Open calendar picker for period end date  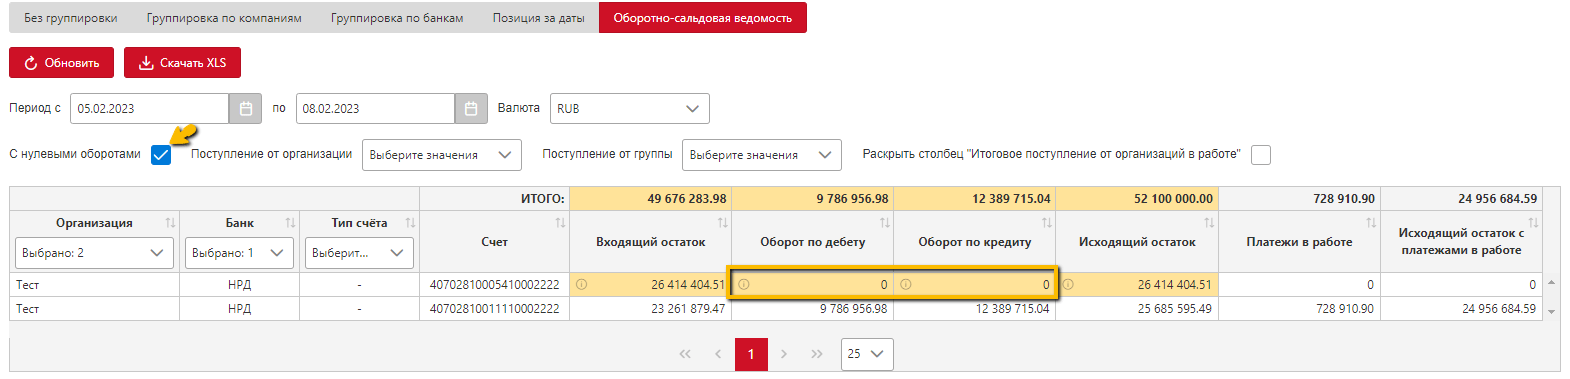click(471, 108)
